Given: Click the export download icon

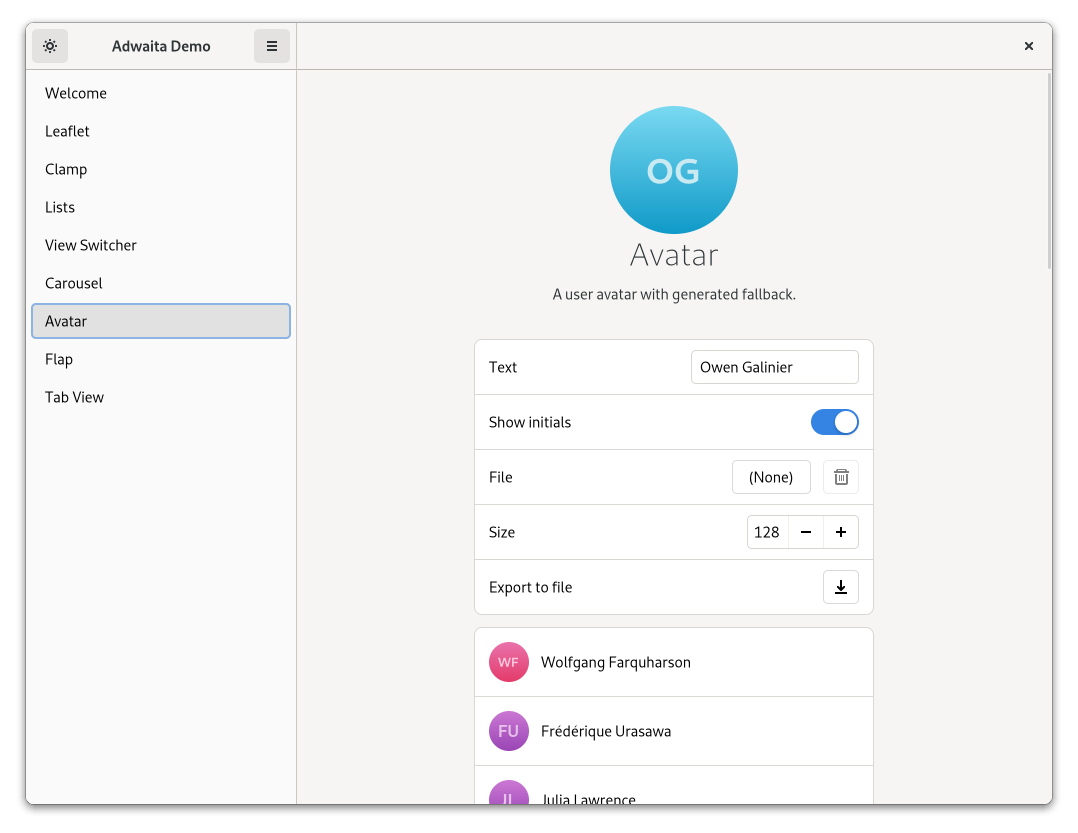Looking at the screenshot, I should [x=841, y=587].
